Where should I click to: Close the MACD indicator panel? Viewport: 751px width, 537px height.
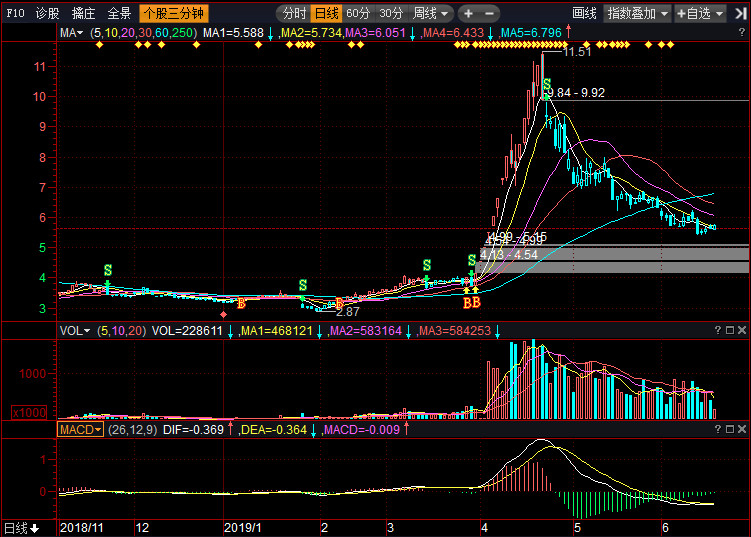742,429
